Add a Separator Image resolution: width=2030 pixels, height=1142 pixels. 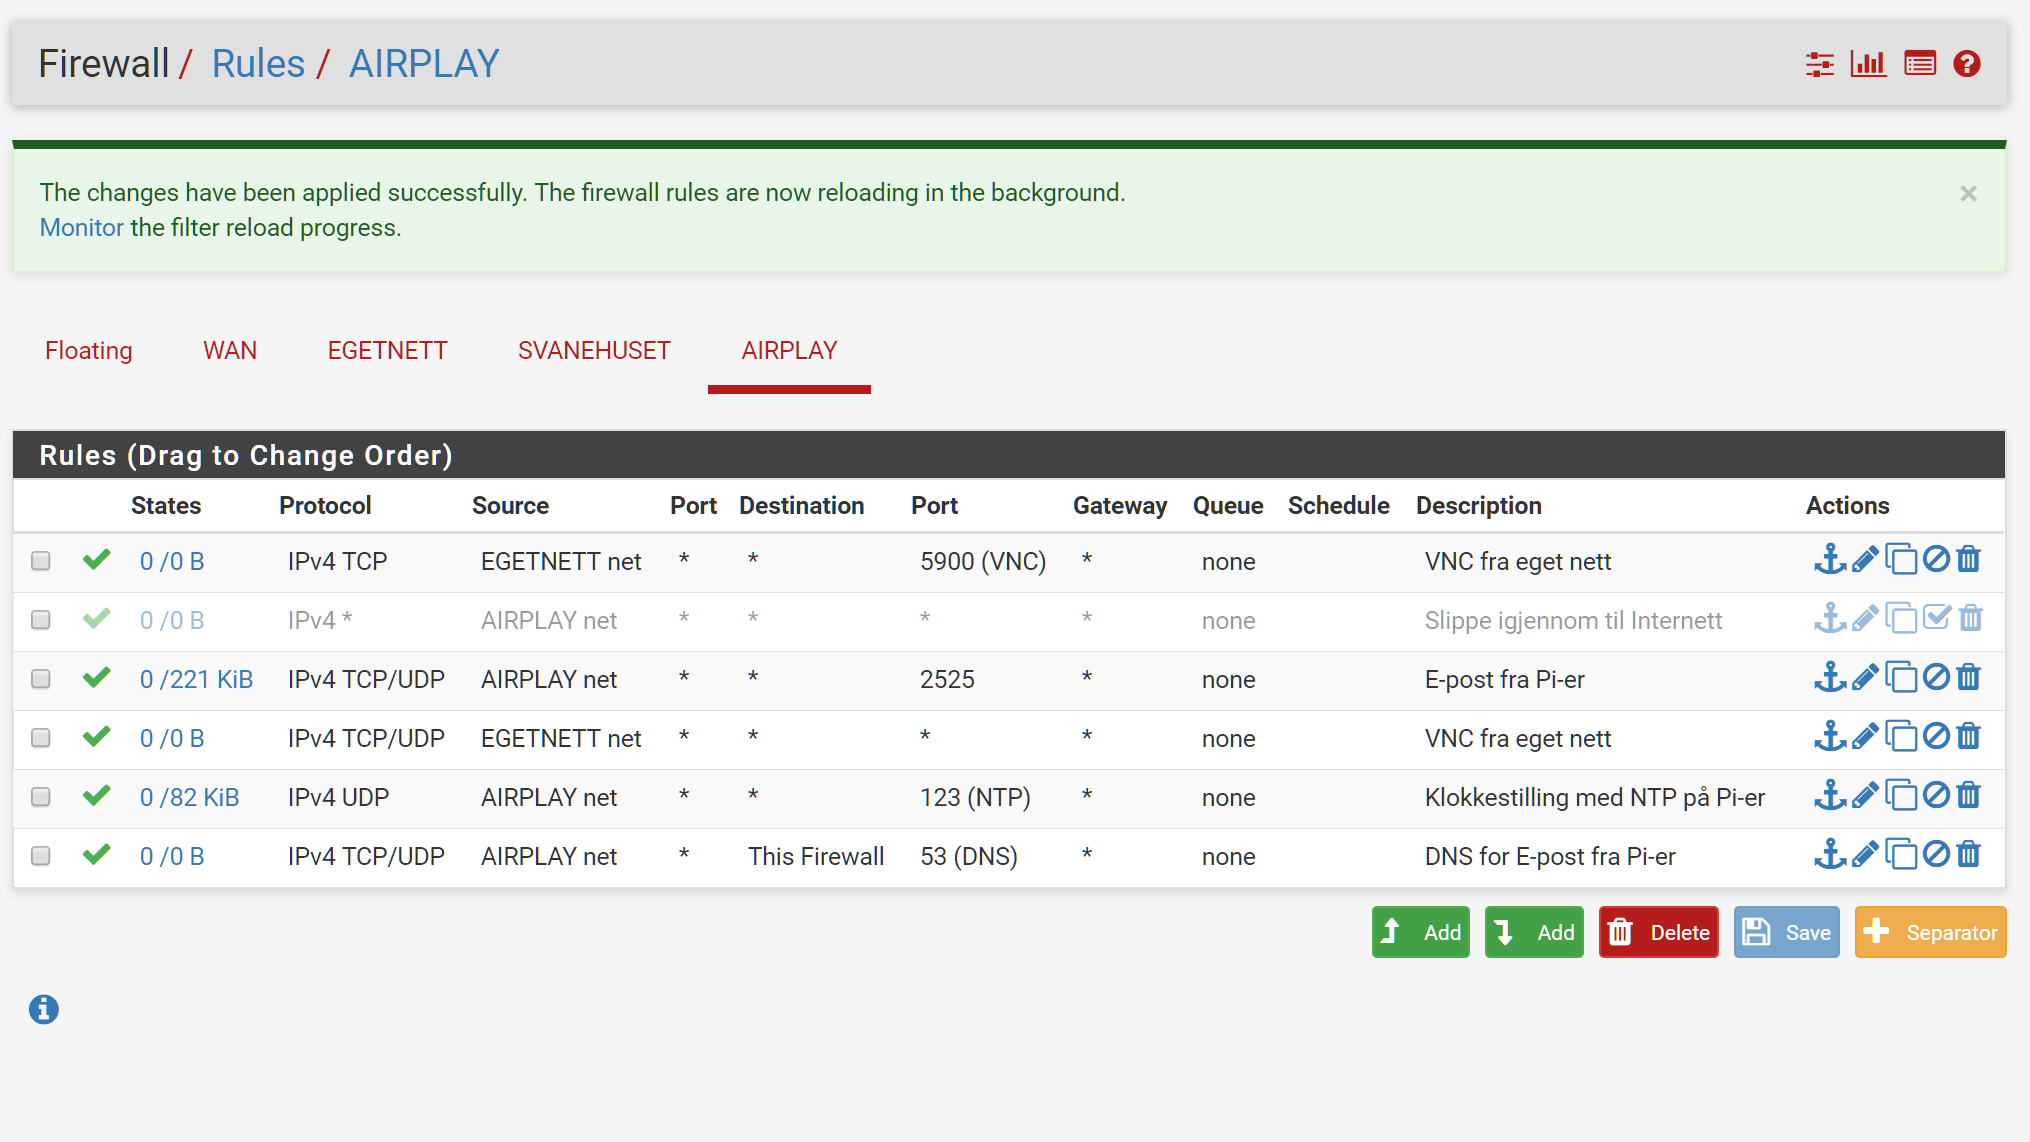[1930, 932]
